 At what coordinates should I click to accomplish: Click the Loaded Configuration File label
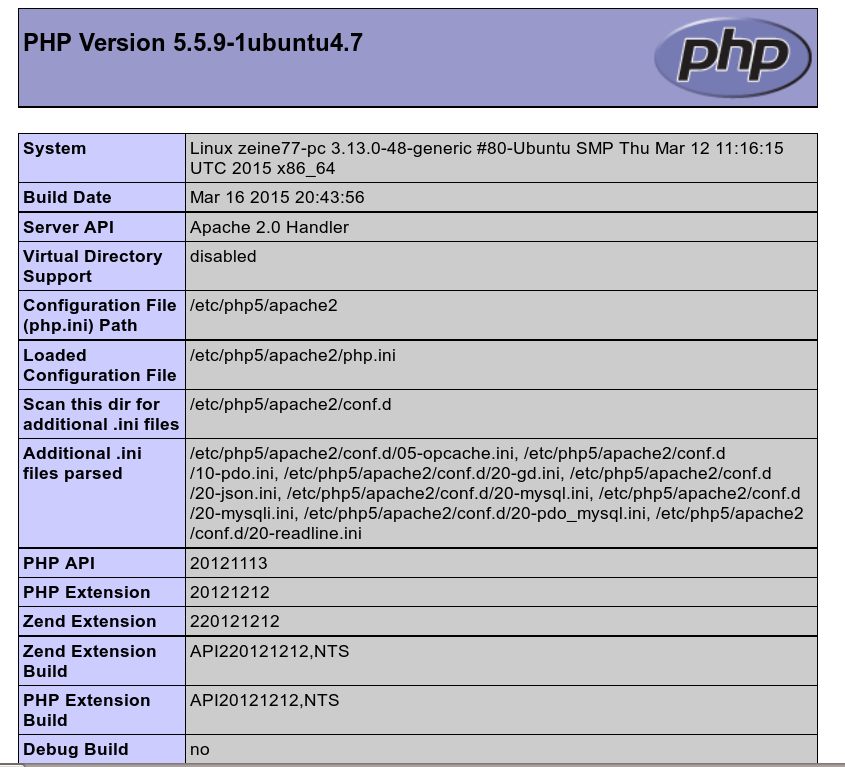point(99,365)
